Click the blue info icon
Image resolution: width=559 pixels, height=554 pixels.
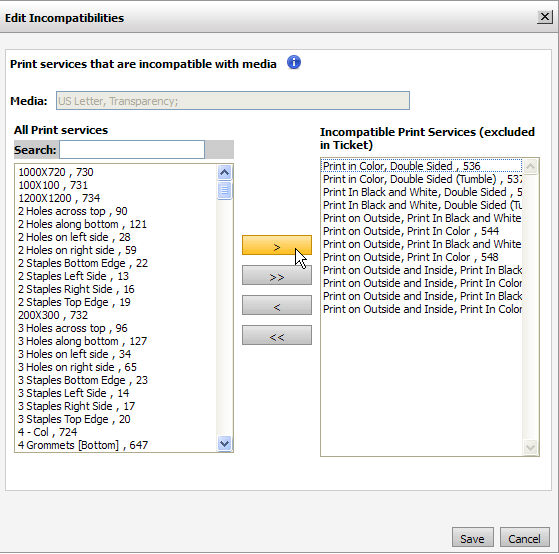(x=294, y=63)
